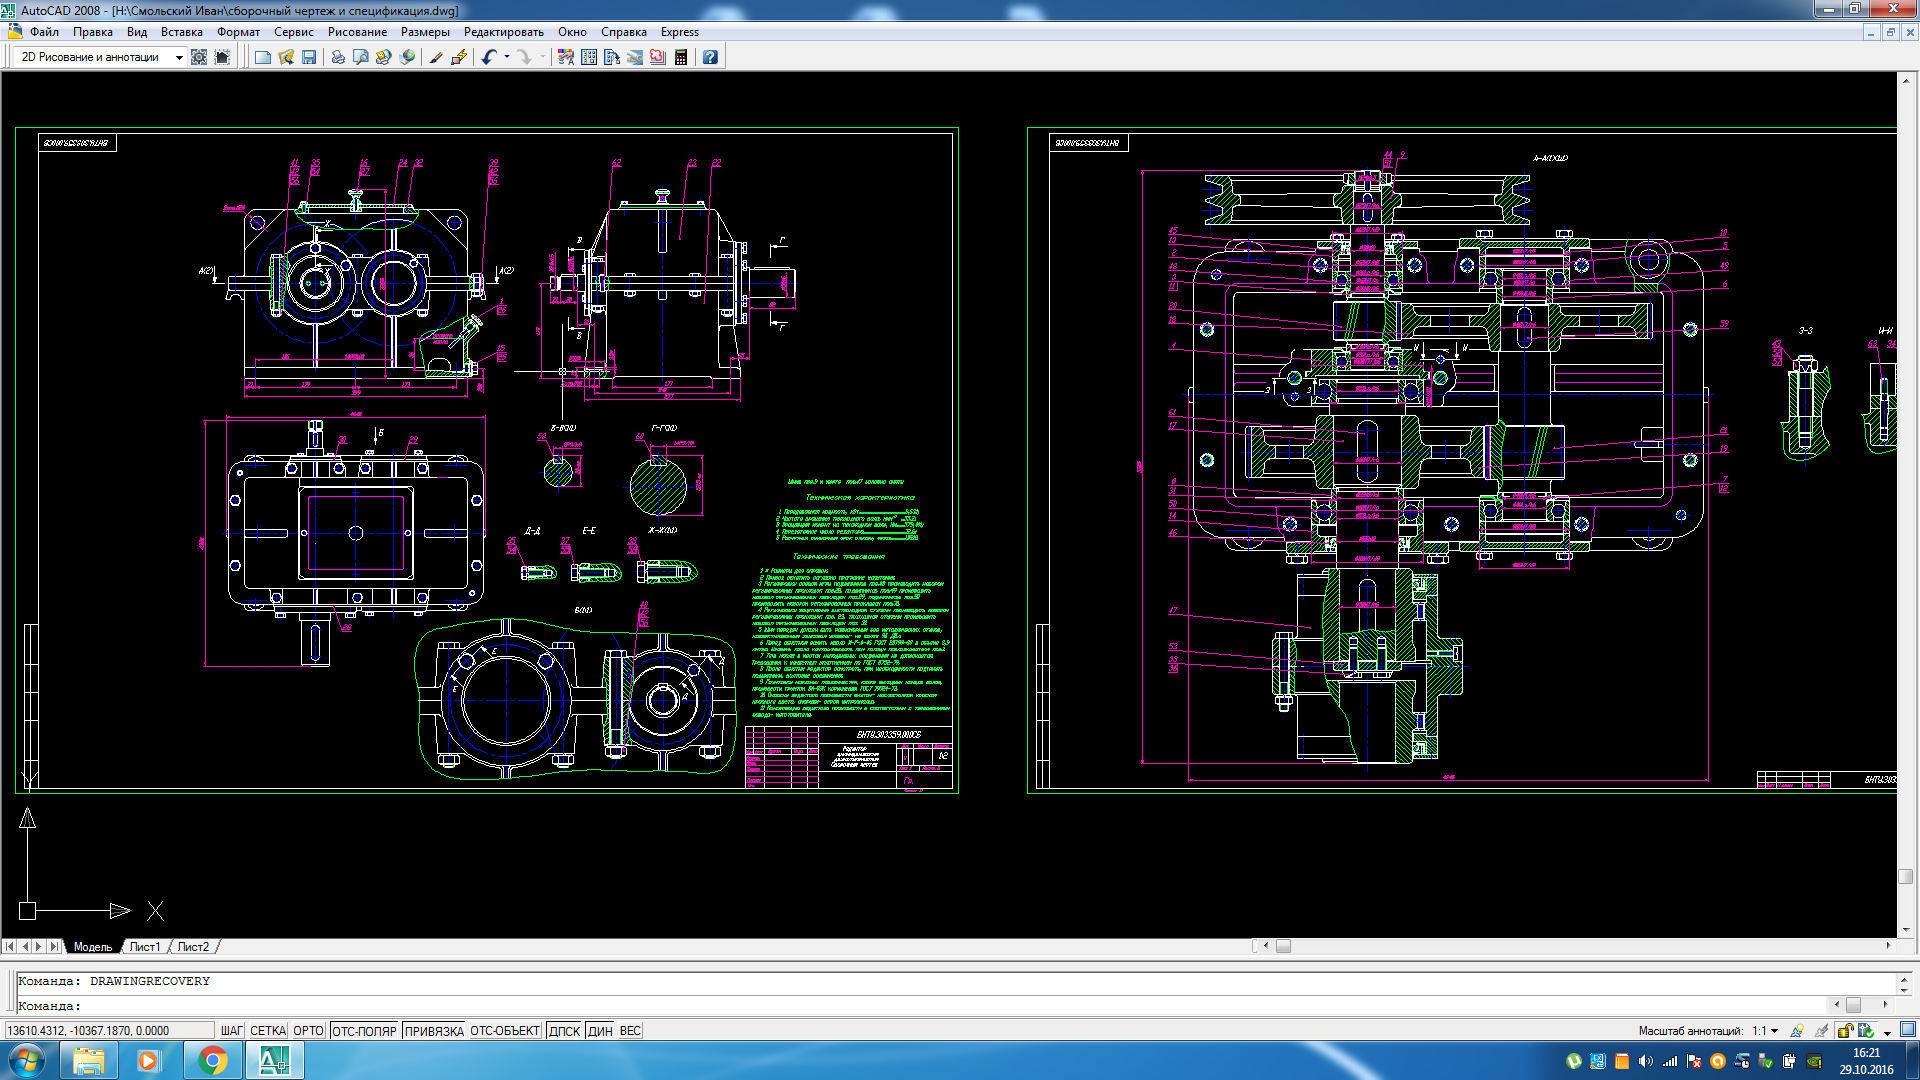Open Plot Preview icon

point(361,57)
